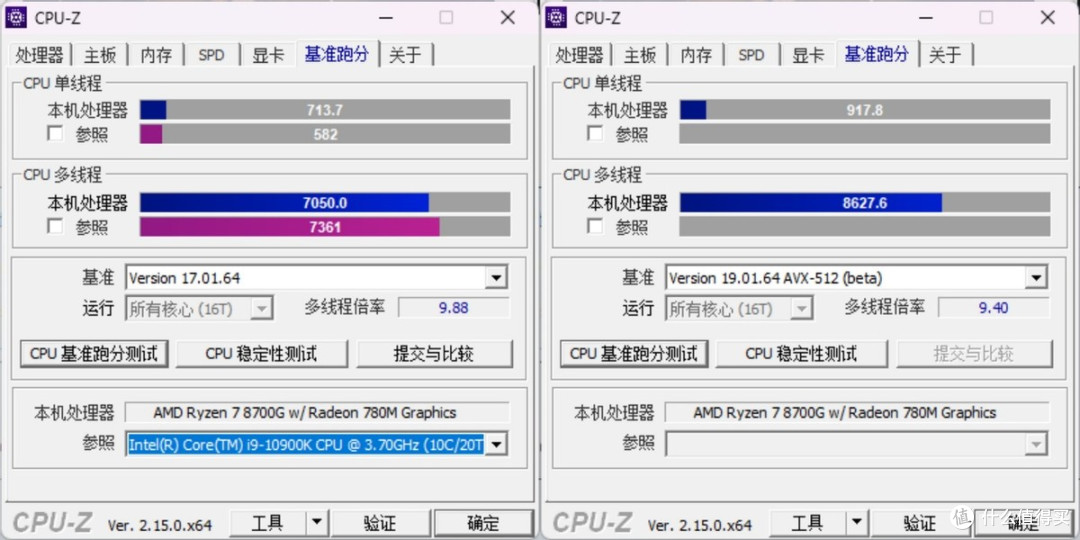This screenshot has width=1080, height=540.
Task: Click 验证 button in right window
Action: pos(920,523)
